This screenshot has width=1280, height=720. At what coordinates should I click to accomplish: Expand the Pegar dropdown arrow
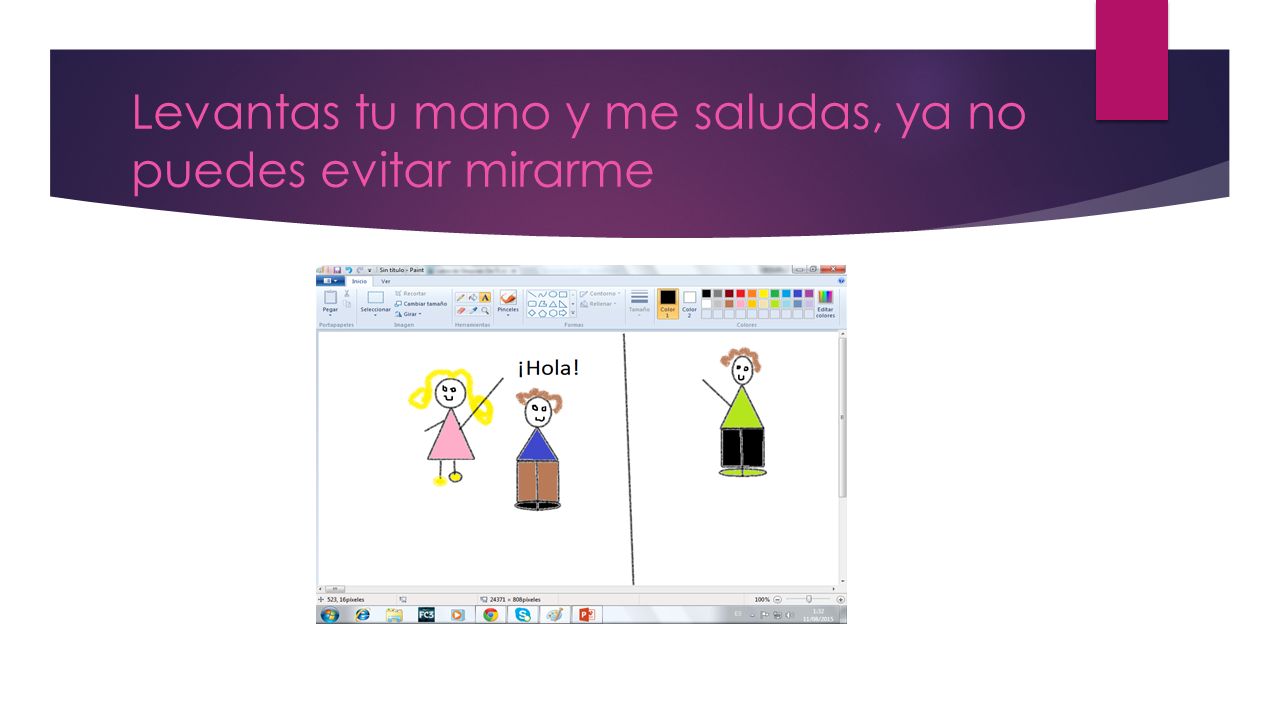[330, 314]
